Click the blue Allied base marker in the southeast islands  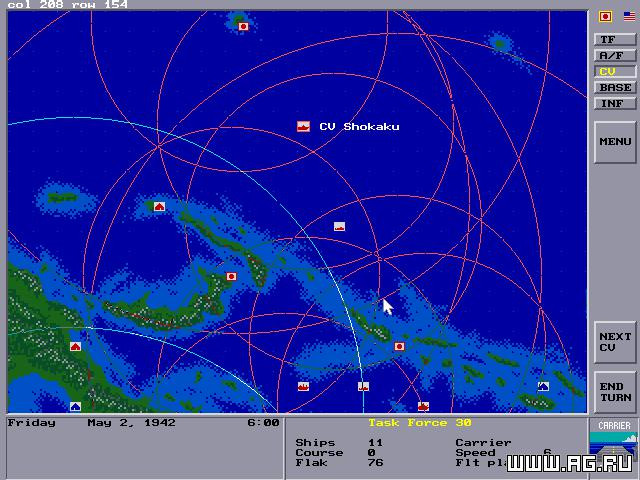(x=543, y=387)
